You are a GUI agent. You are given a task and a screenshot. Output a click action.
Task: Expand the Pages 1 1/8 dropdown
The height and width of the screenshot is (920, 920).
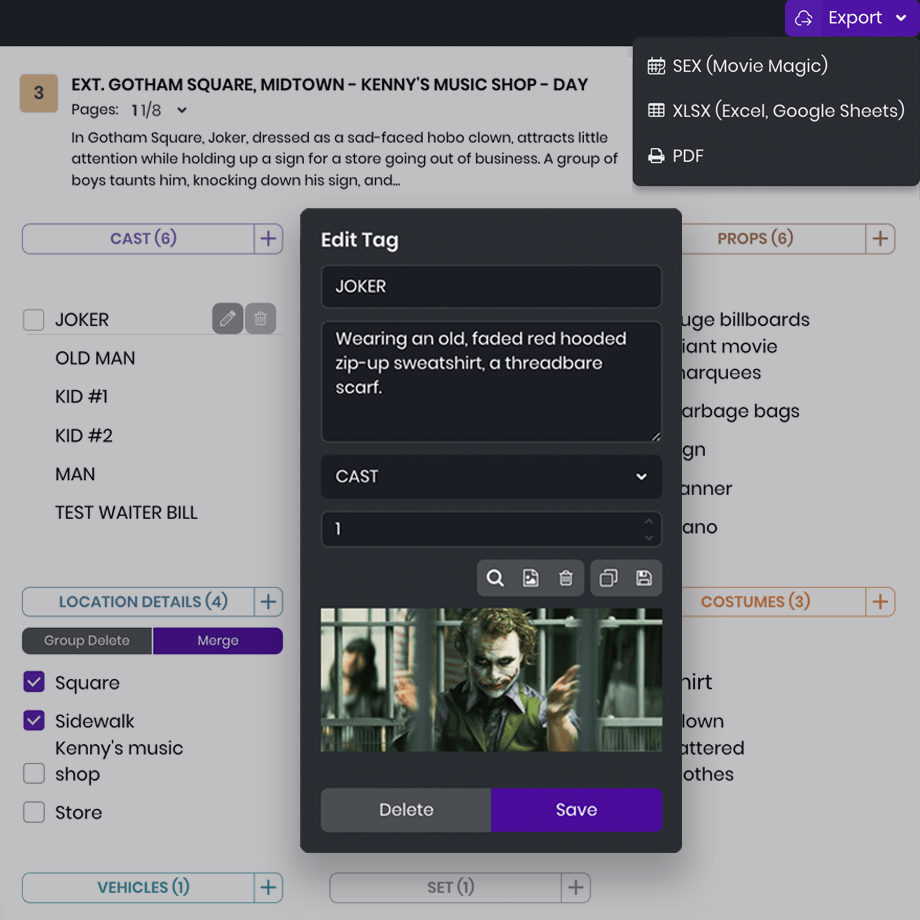(182, 110)
